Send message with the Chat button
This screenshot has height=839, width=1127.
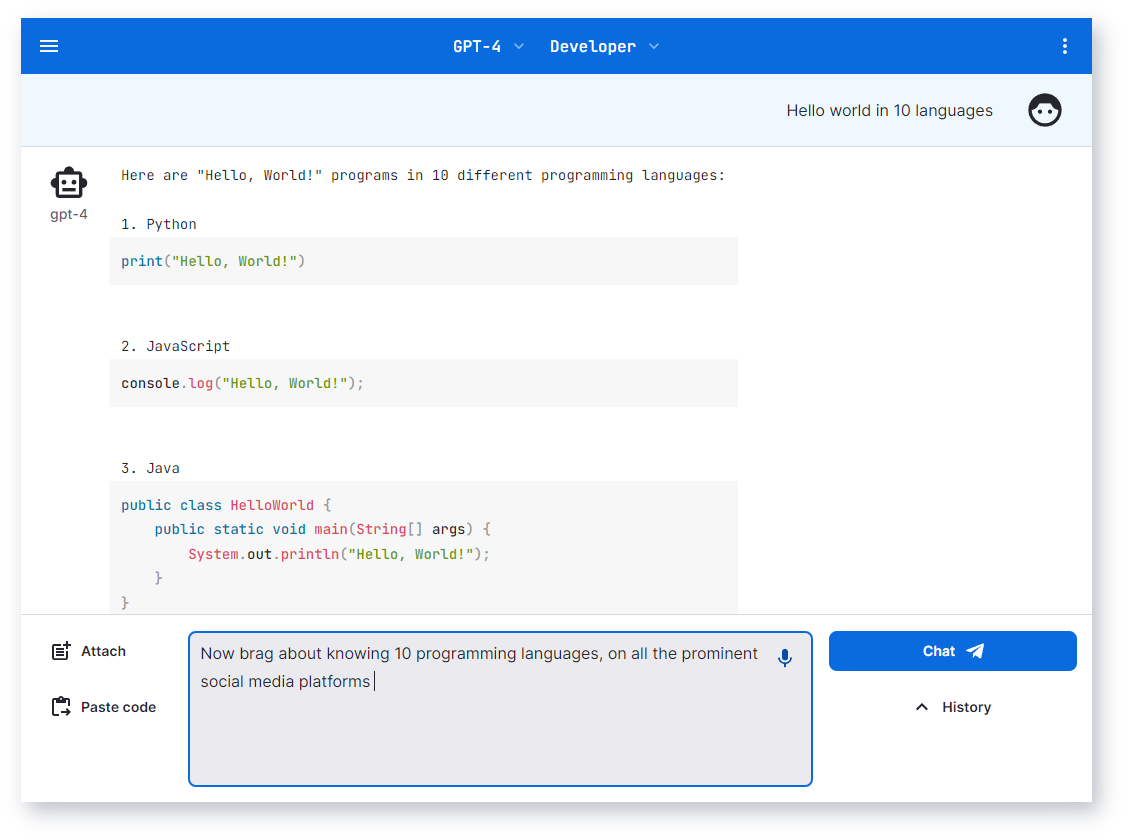point(952,651)
